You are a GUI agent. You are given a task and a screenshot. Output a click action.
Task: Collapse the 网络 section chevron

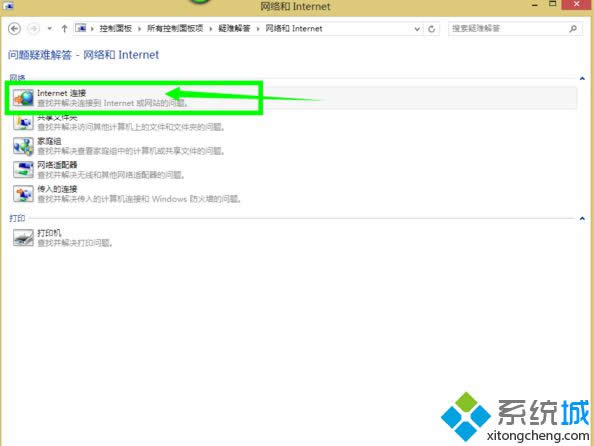click(582, 78)
